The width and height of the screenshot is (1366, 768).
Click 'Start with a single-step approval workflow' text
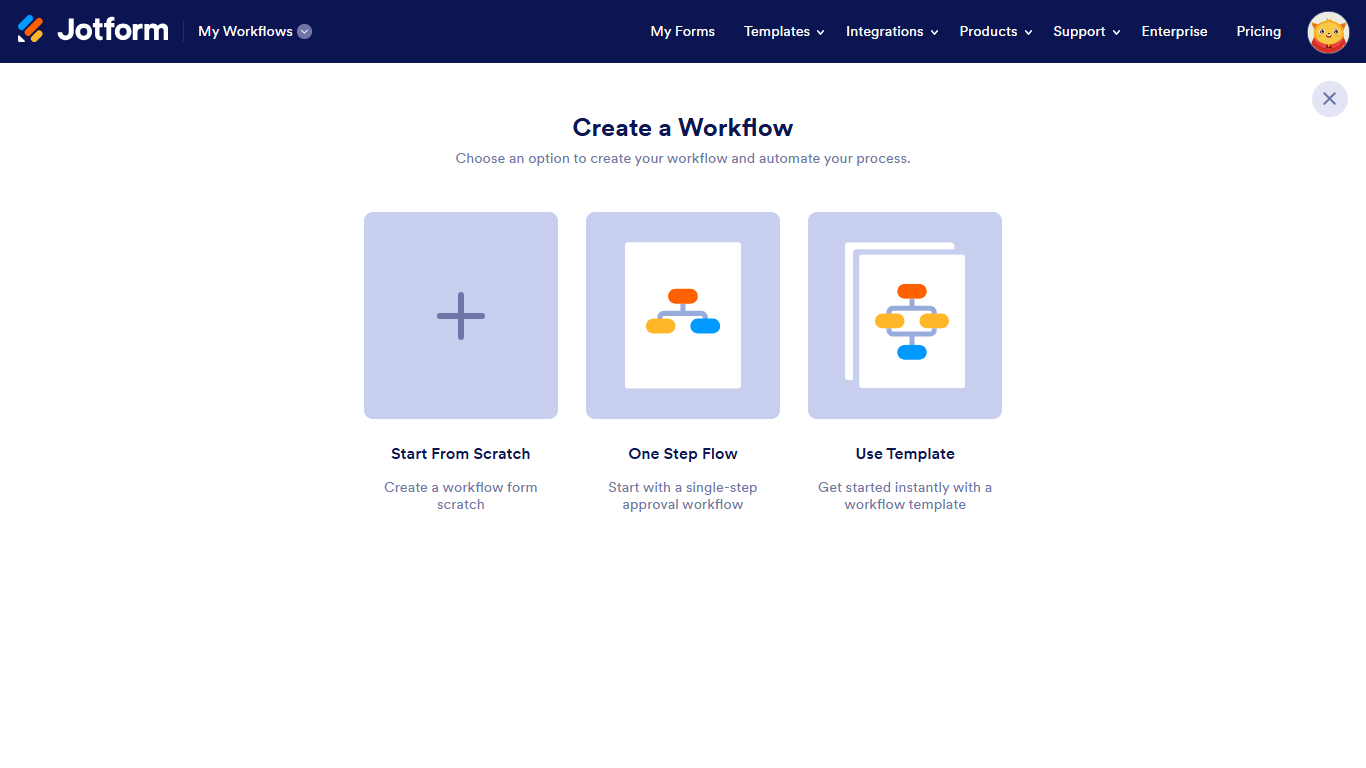pos(683,496)
